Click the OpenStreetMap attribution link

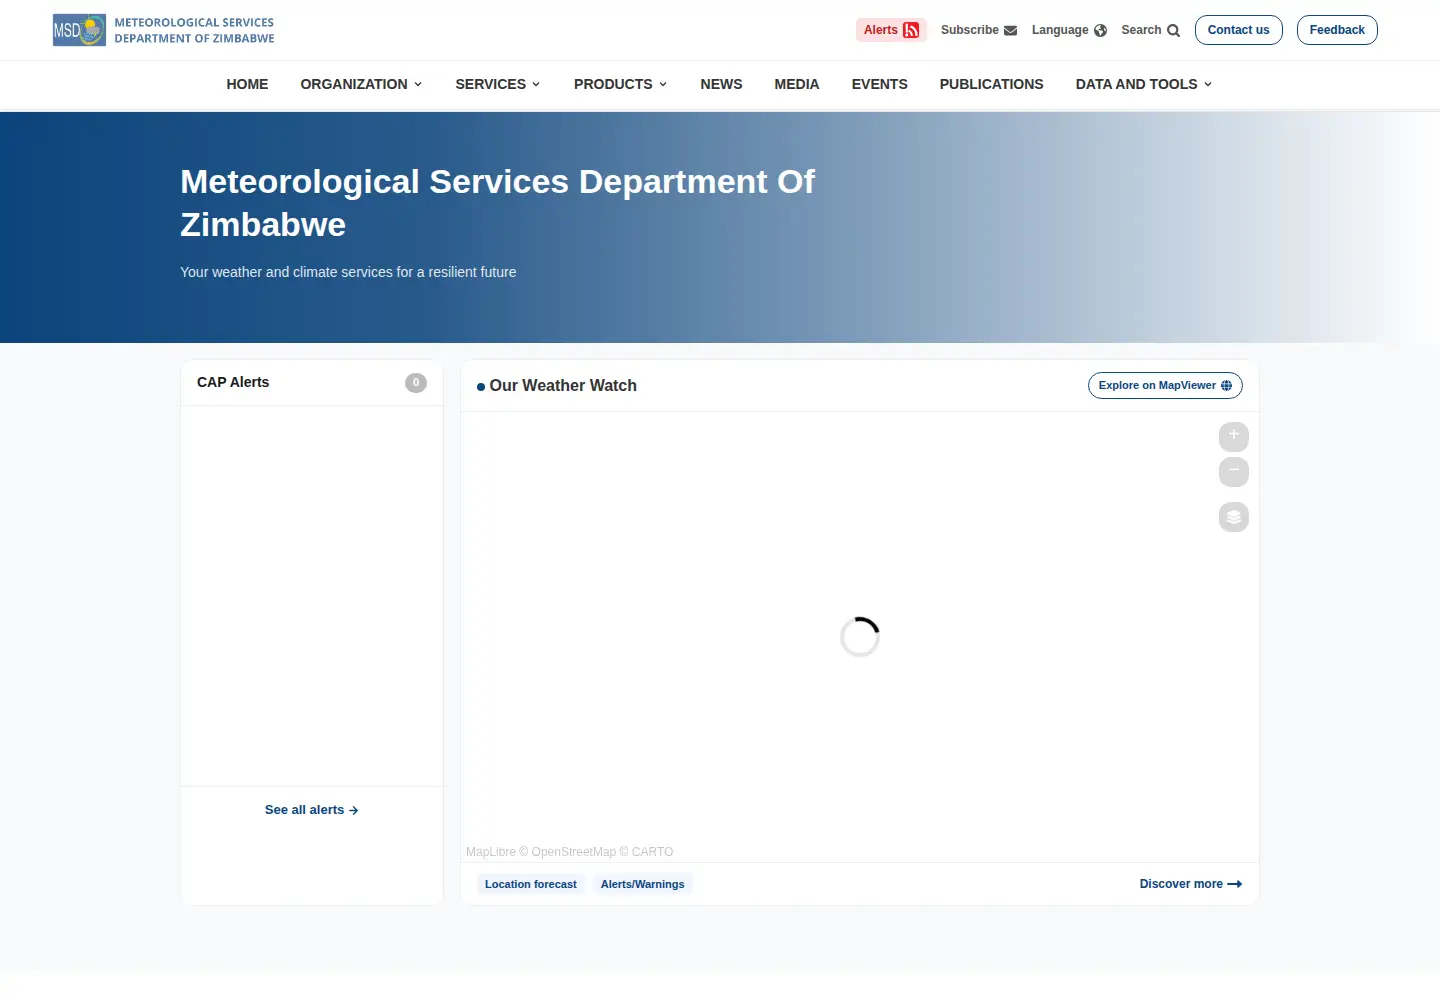[x=573, y=852]
